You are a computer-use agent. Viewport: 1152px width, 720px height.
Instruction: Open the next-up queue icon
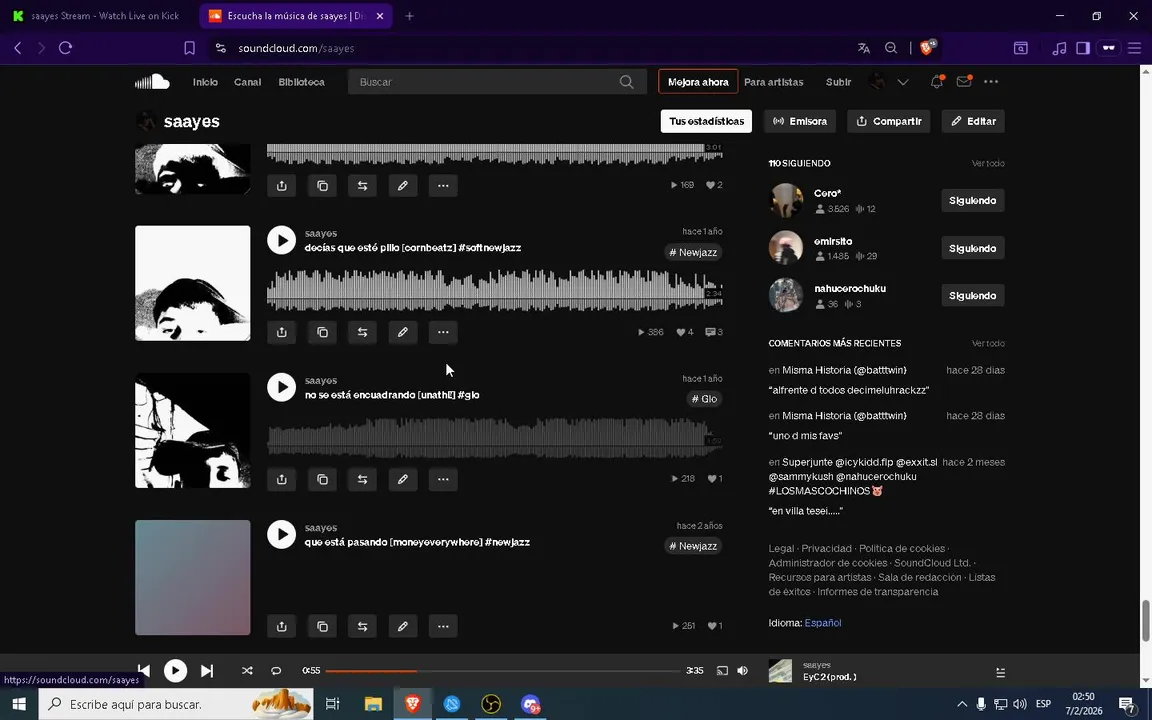(x=1000, y=672)
